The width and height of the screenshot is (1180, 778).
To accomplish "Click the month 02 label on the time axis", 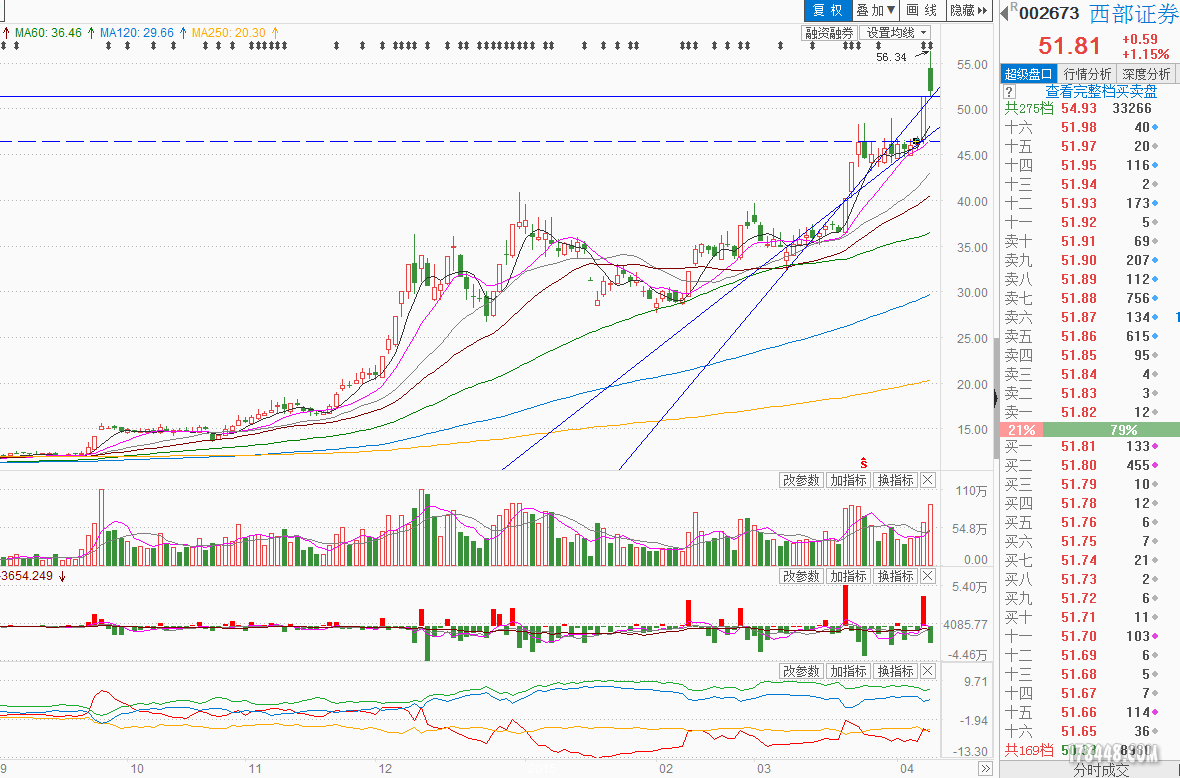I will click(665, 769).
